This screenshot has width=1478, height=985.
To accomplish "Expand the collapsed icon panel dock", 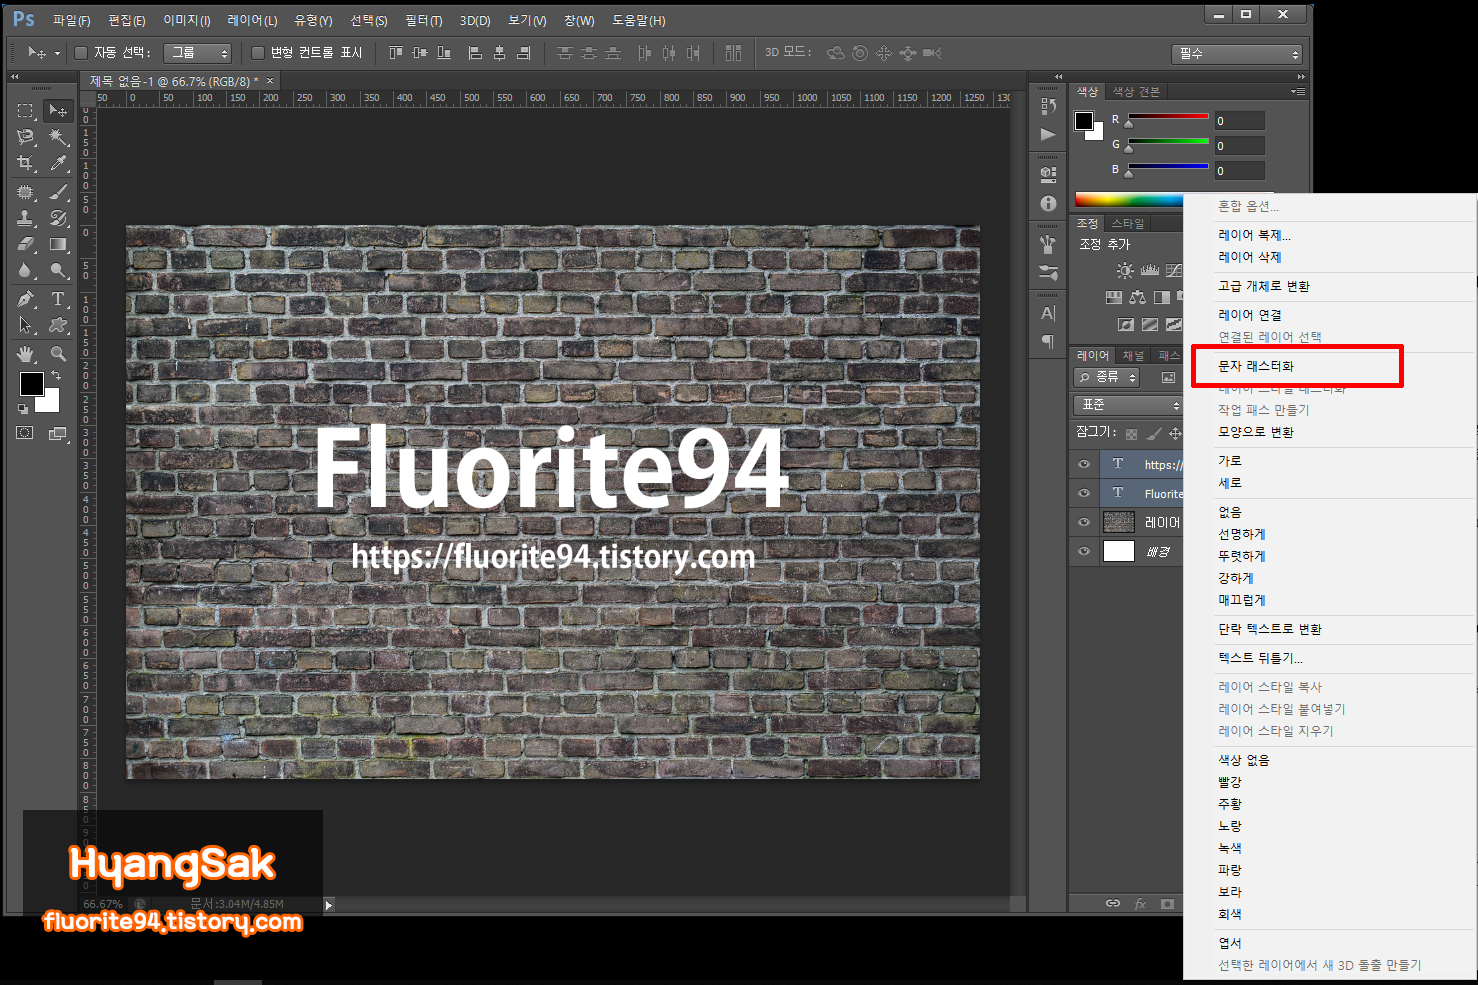I will click(1058, 76).
